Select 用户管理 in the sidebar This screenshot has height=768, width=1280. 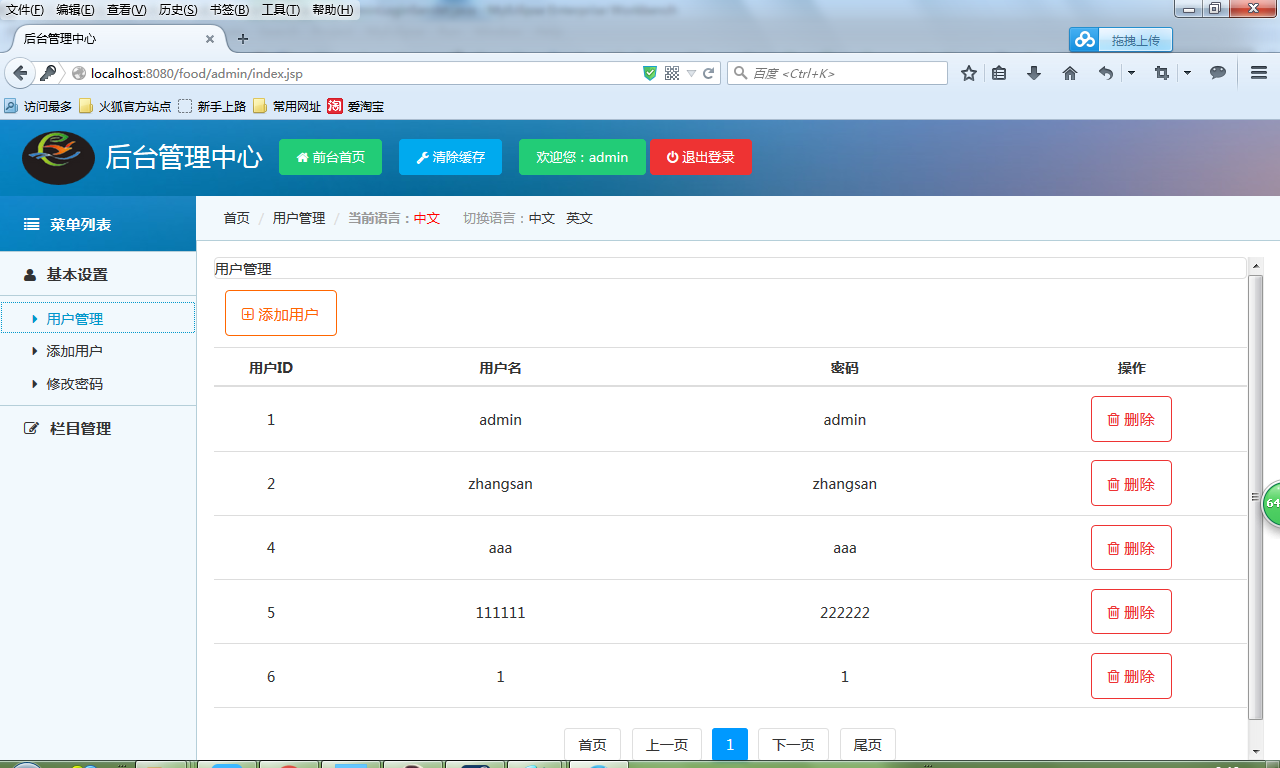pyautogui.click(x=98, y=318)
